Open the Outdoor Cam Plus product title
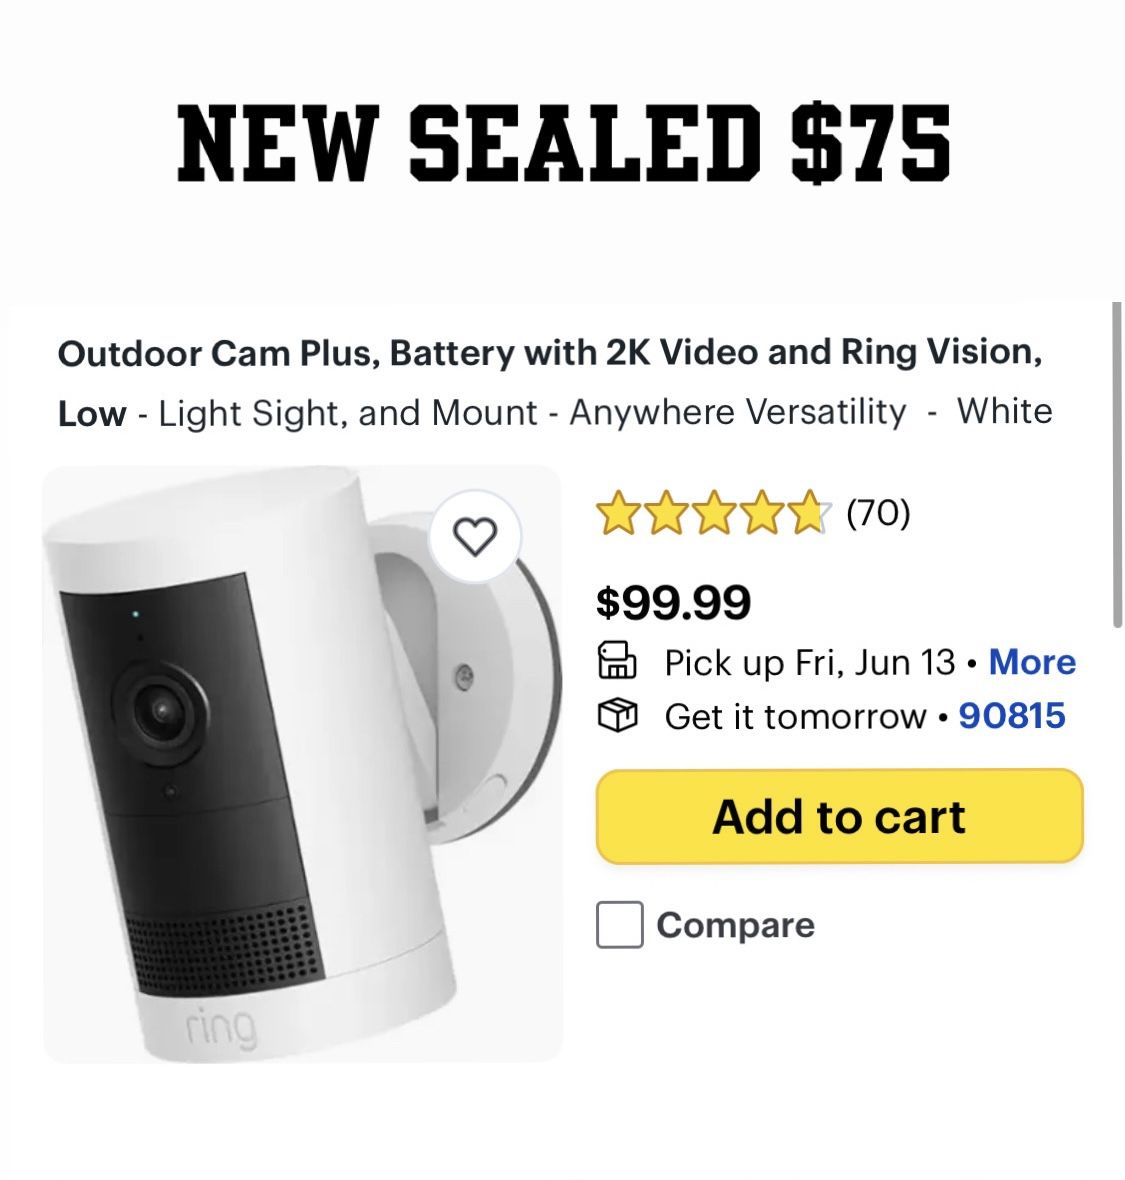1125x1180 pixels. pos(550,353)
